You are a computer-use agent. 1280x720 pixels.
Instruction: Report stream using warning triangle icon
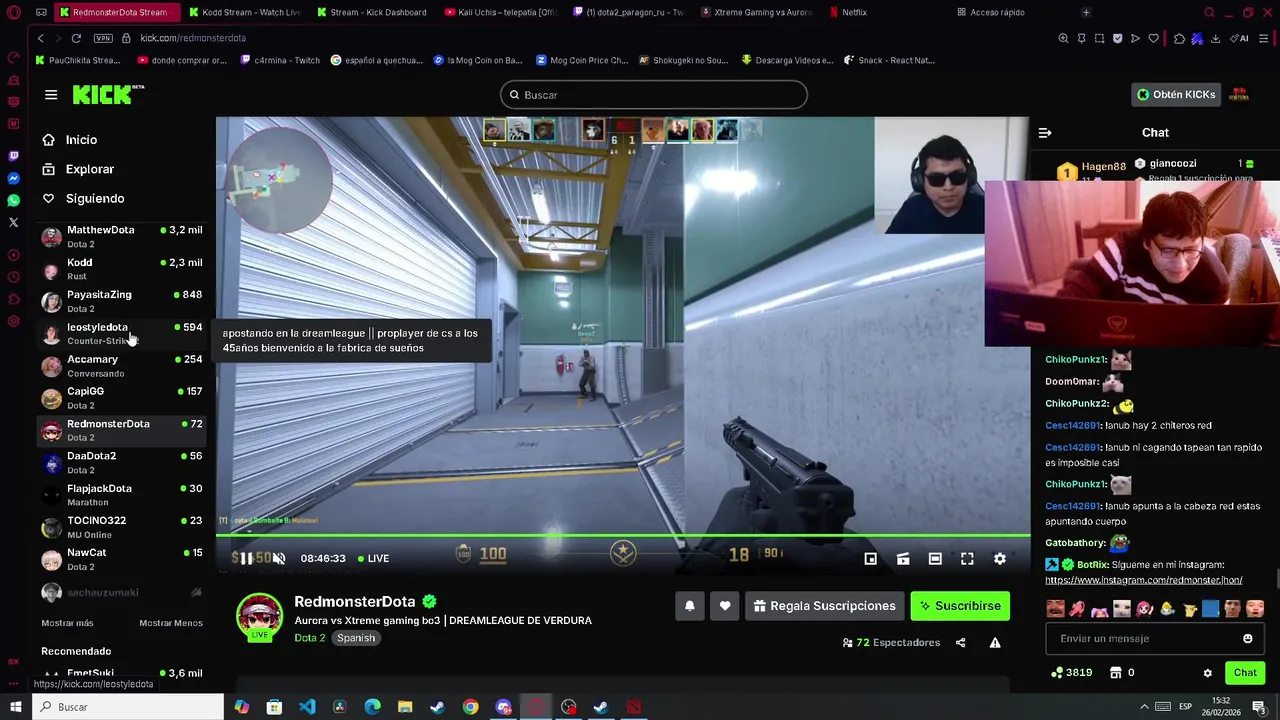click(995, 642)
